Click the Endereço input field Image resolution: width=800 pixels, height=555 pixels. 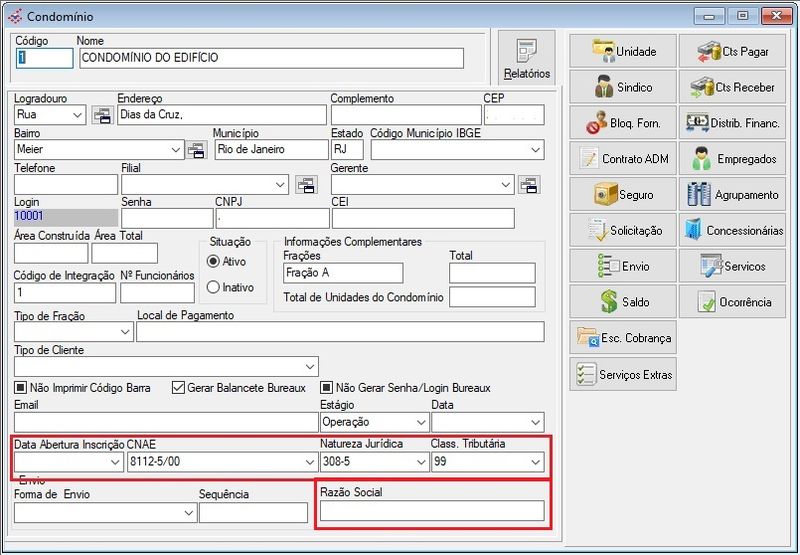[x=222, y=115]
